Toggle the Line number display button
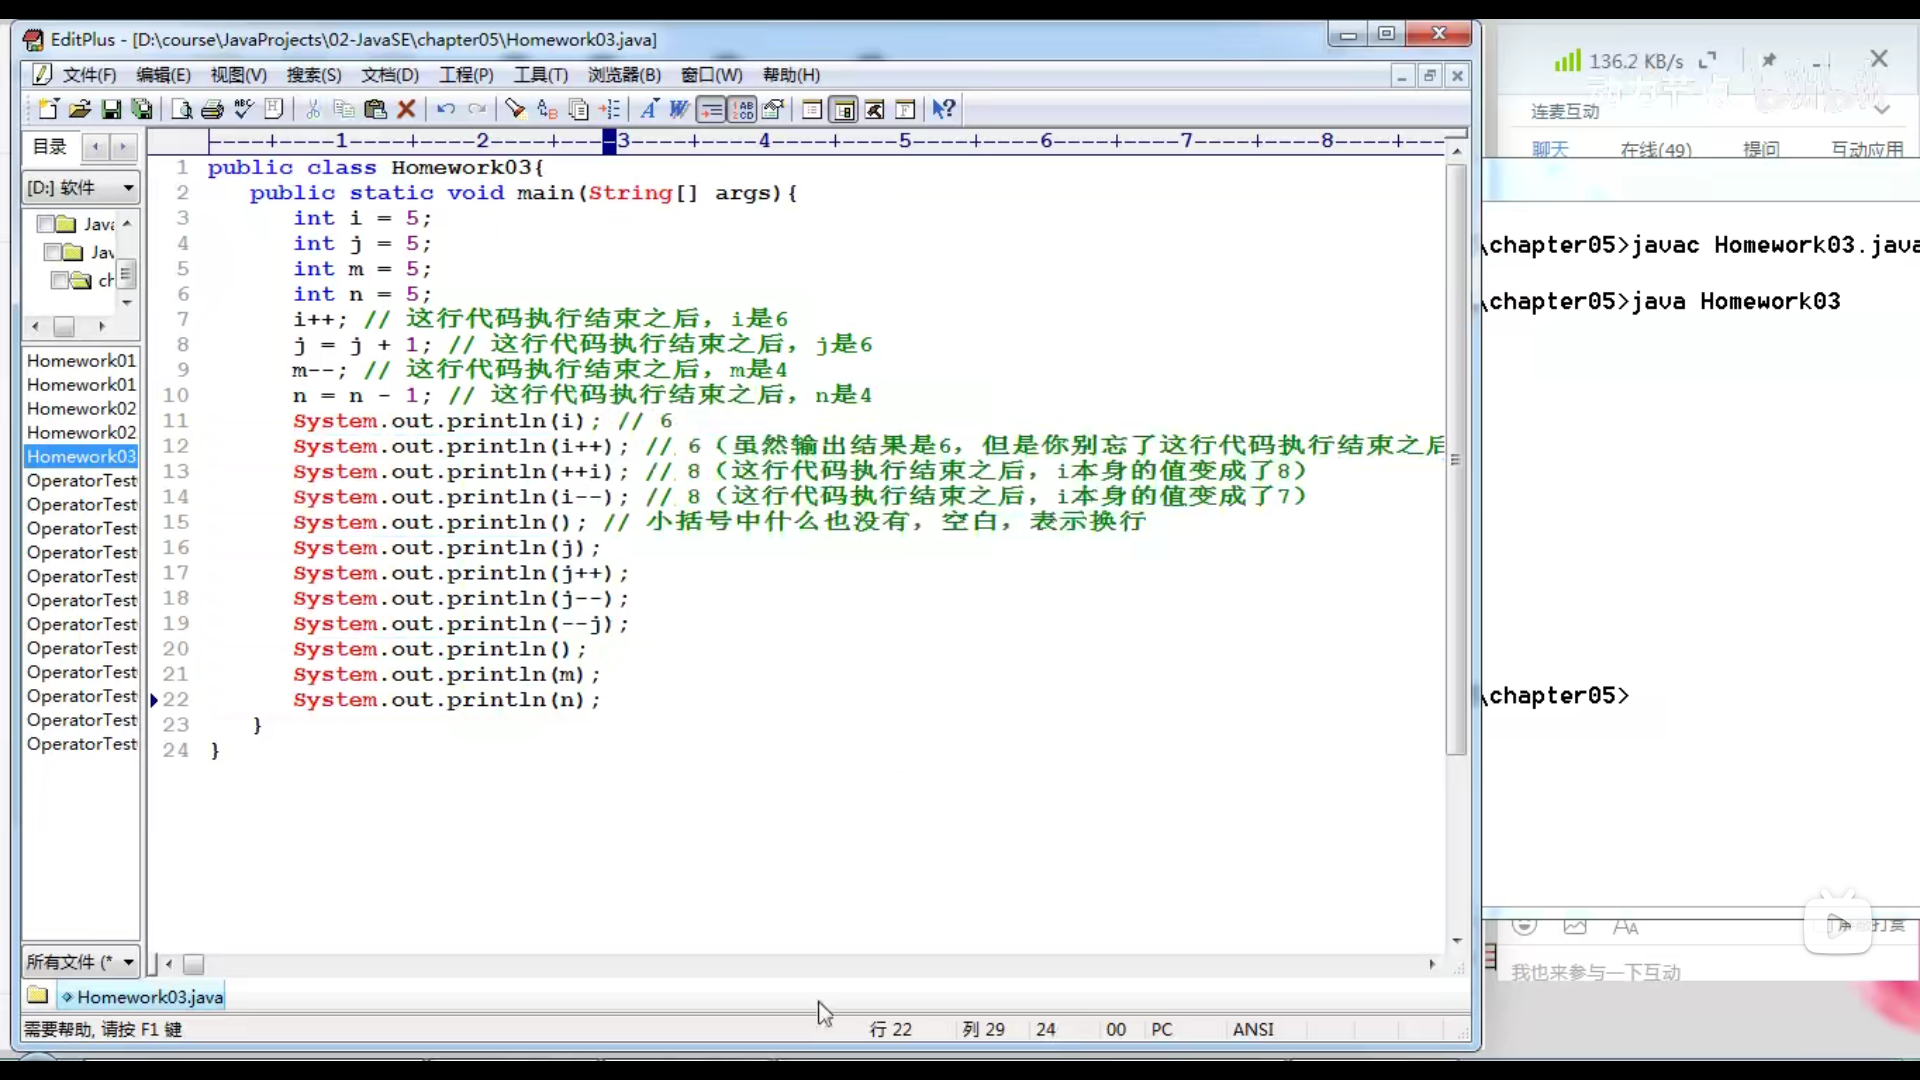 [743, 110]
